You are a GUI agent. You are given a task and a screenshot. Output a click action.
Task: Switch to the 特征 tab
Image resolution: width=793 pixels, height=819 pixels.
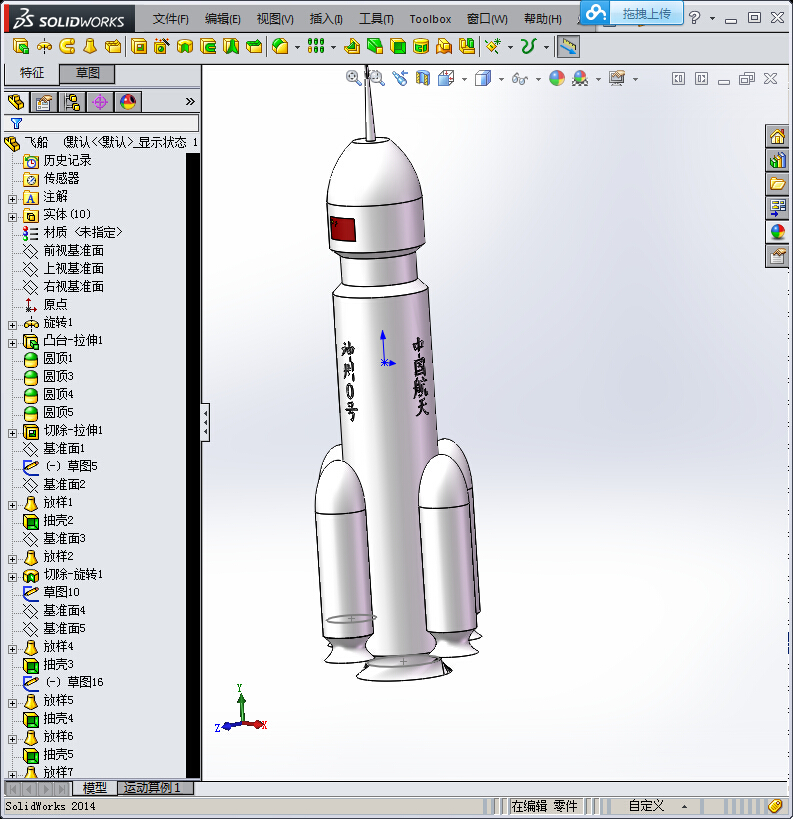pos(32,73)
